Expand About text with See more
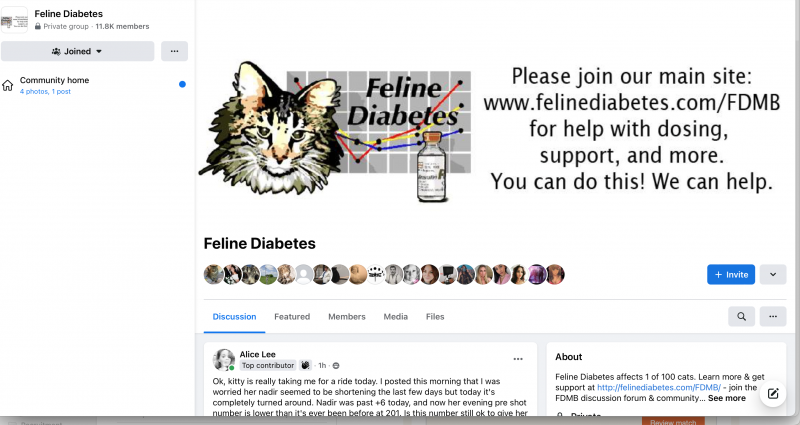The image size is (800, 425). [x=727, y=398]
